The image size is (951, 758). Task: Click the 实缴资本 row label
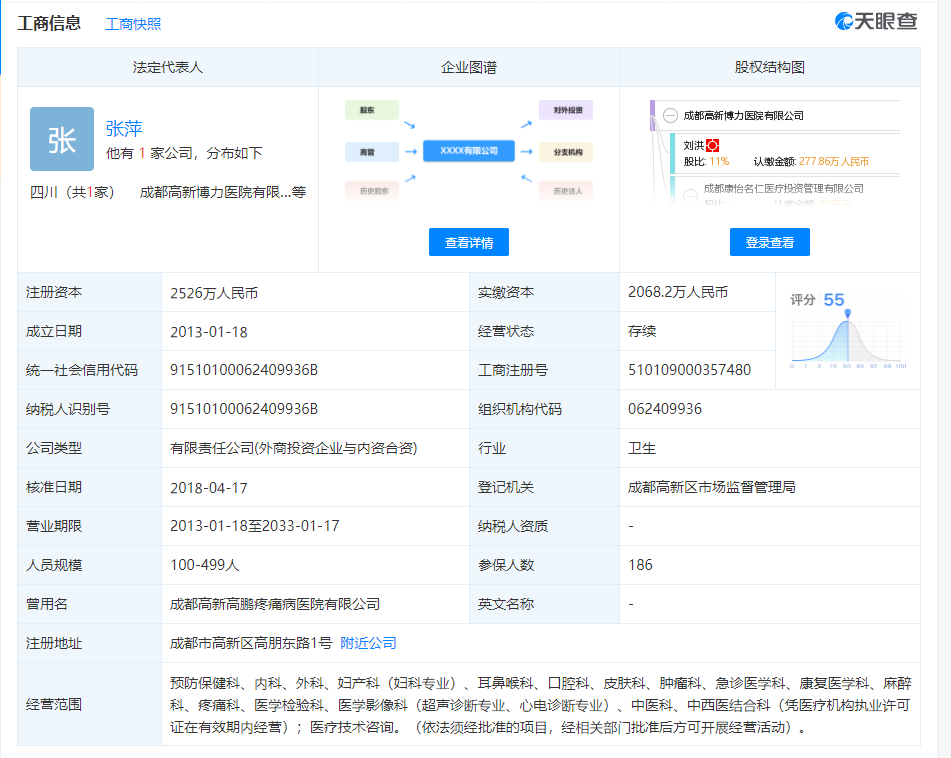pyautogui.click(x=506, y=292)
